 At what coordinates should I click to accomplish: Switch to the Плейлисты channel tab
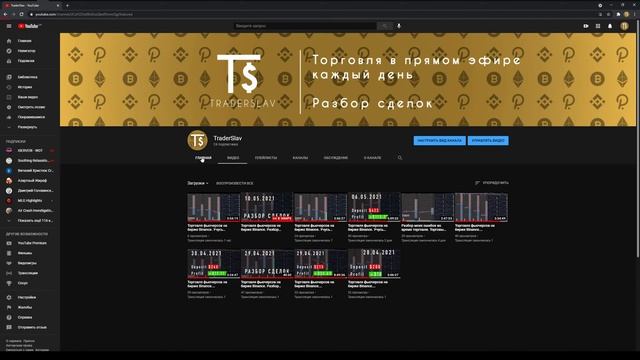pyautogui.click(x=266, y=158)
